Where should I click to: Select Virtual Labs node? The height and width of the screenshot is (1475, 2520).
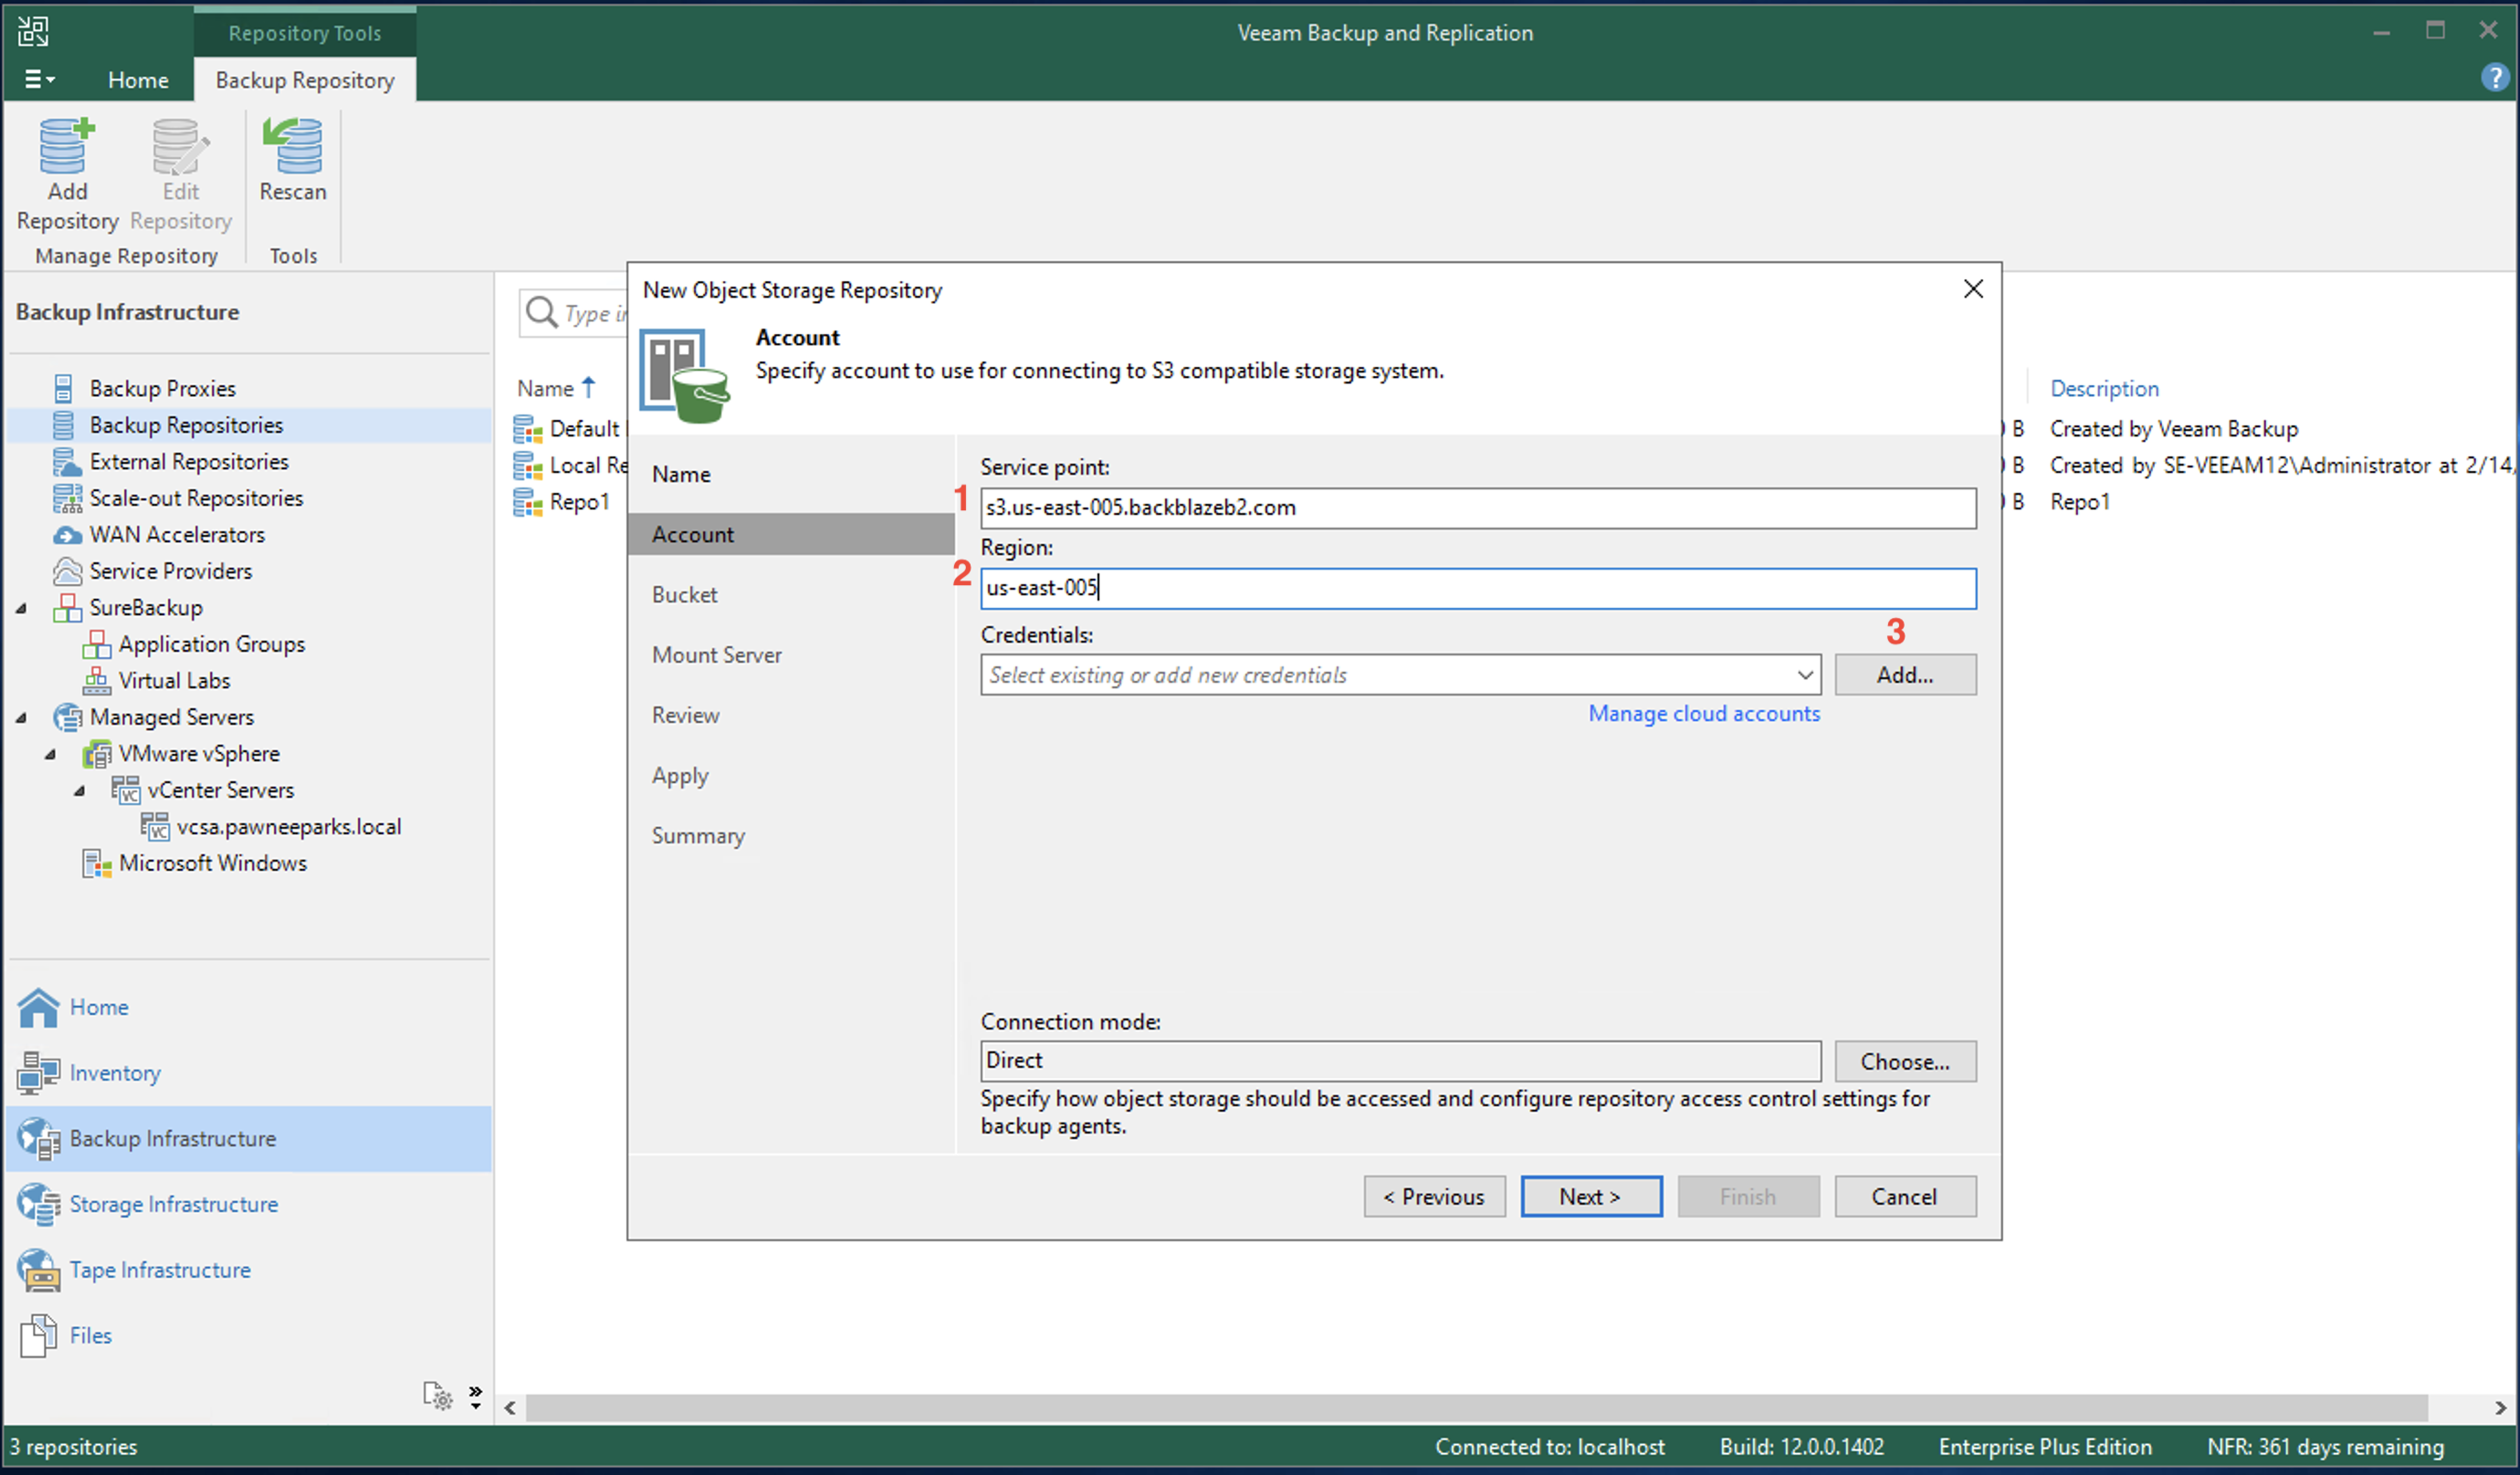[x=174, y=680]
